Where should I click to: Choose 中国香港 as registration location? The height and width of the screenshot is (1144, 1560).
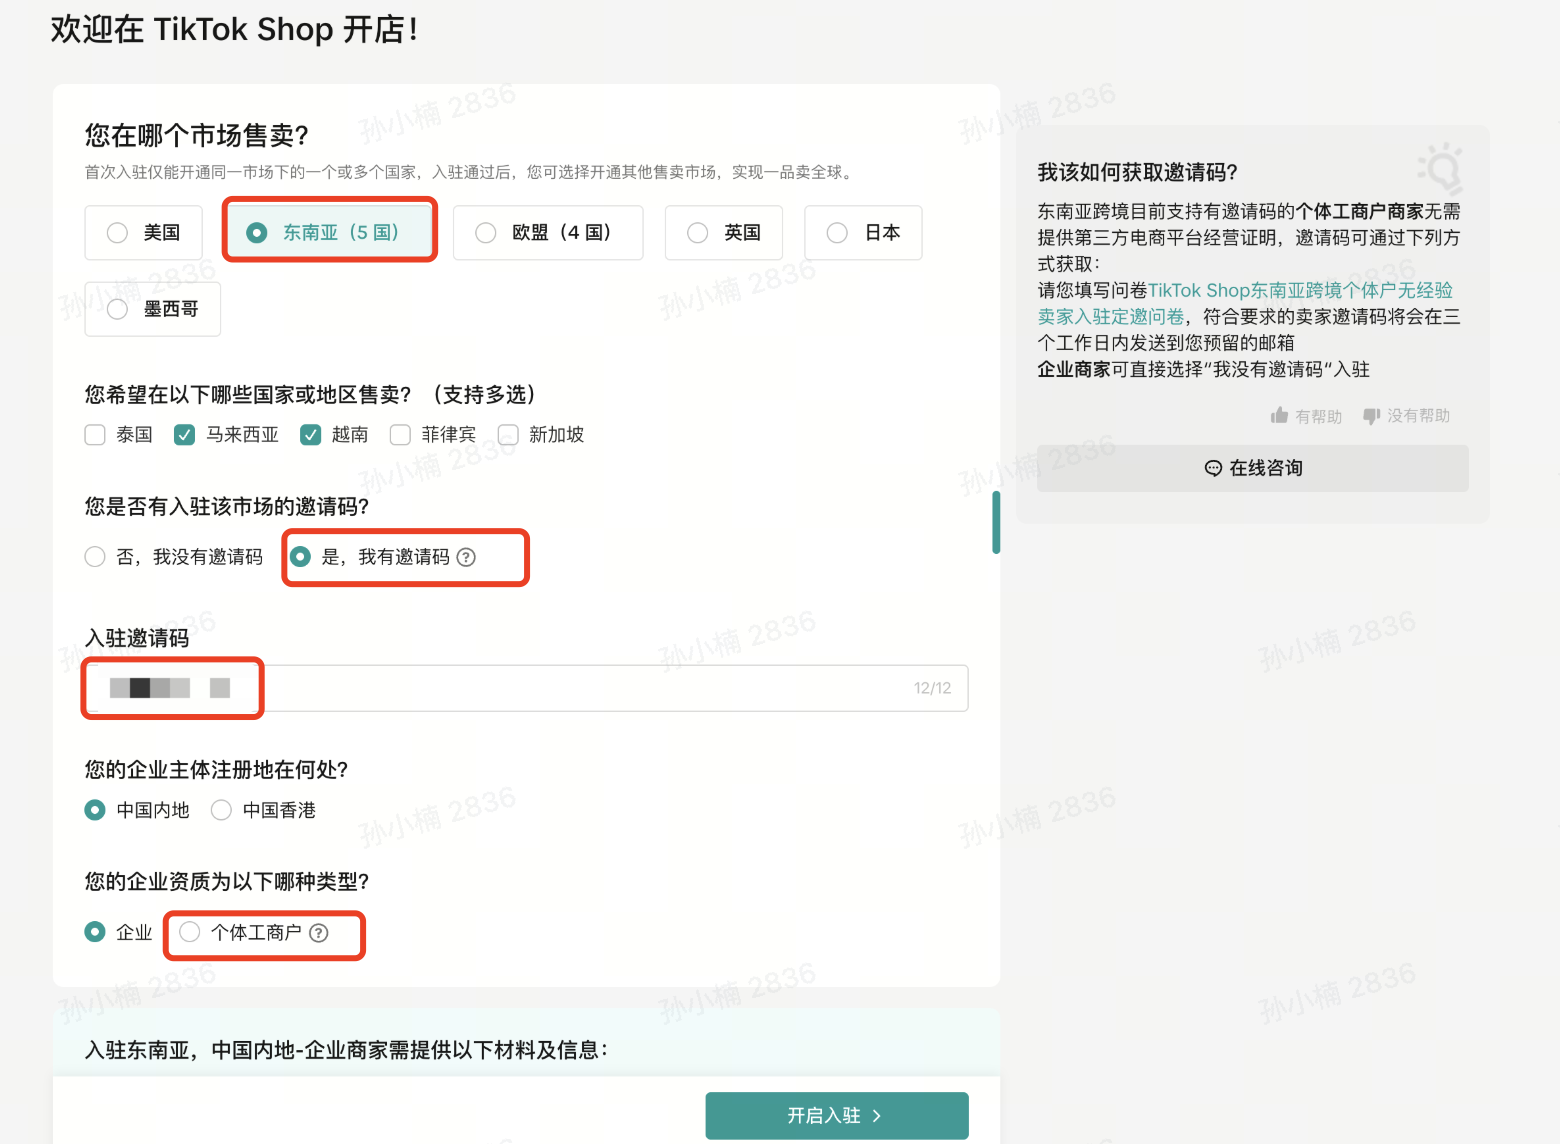222,810
